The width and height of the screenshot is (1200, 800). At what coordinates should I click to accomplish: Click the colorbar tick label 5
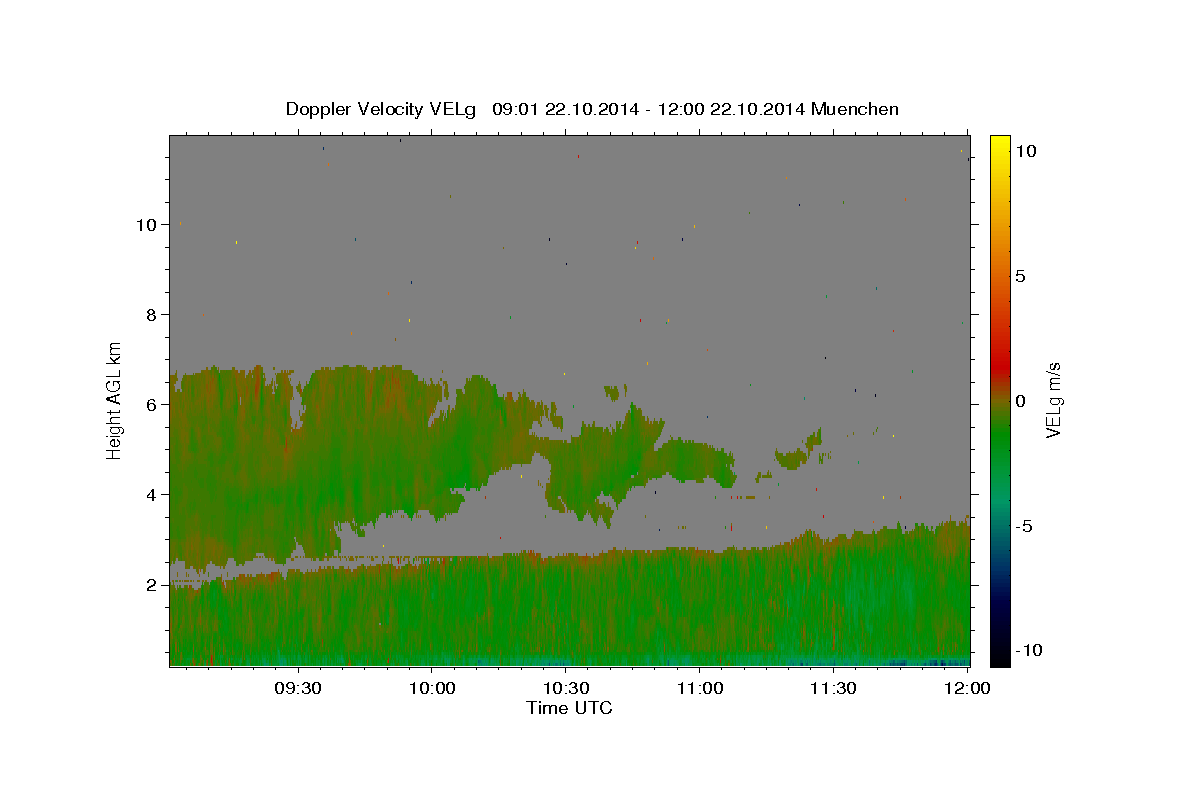click(x=1020, y=276)
